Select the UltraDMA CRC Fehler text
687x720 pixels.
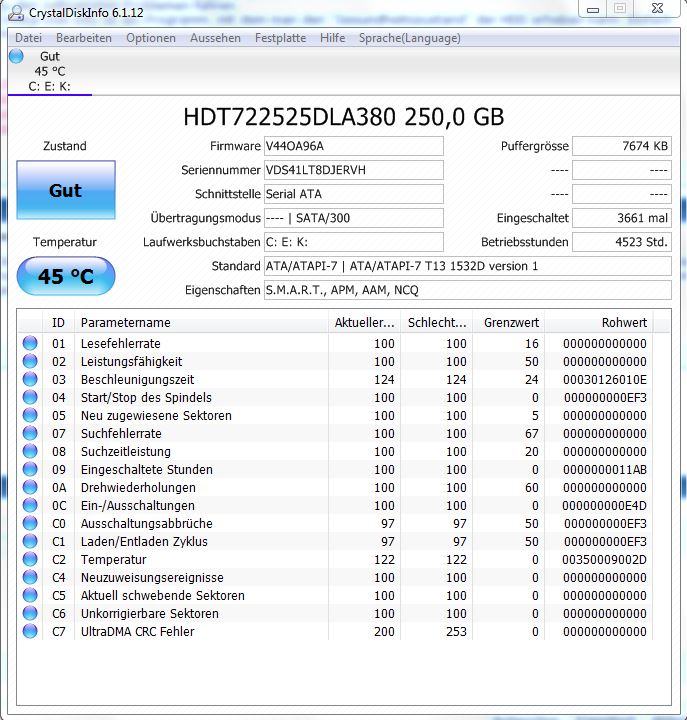137,631
